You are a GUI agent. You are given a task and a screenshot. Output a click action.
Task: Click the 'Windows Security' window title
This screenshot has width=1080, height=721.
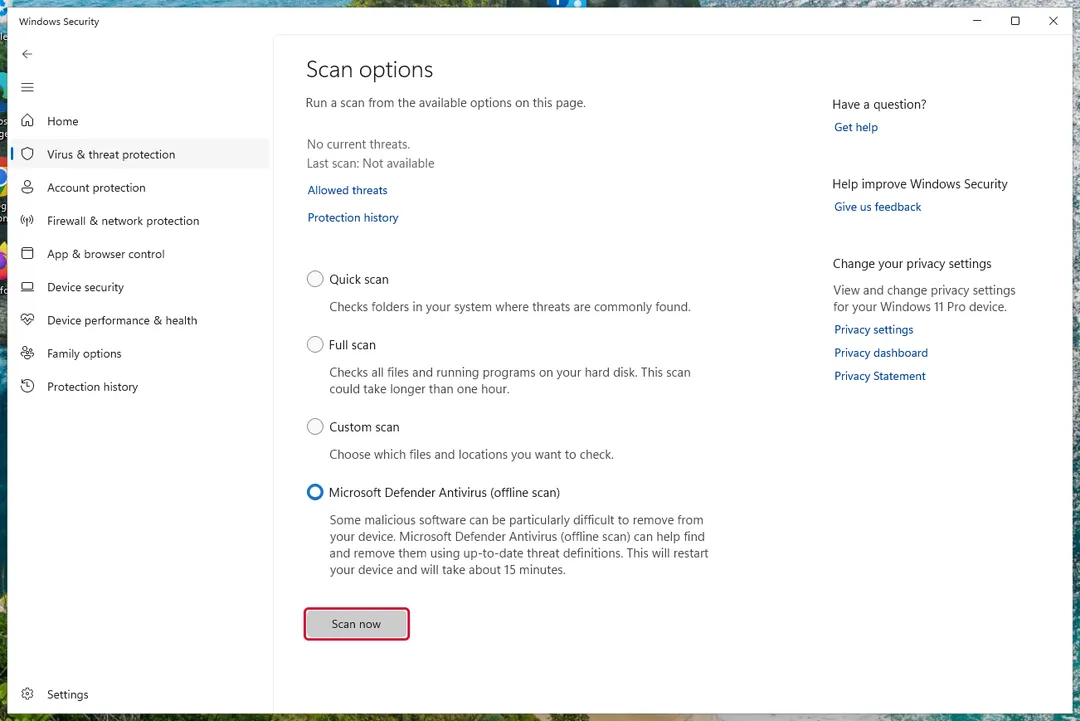tap(59, 21)
